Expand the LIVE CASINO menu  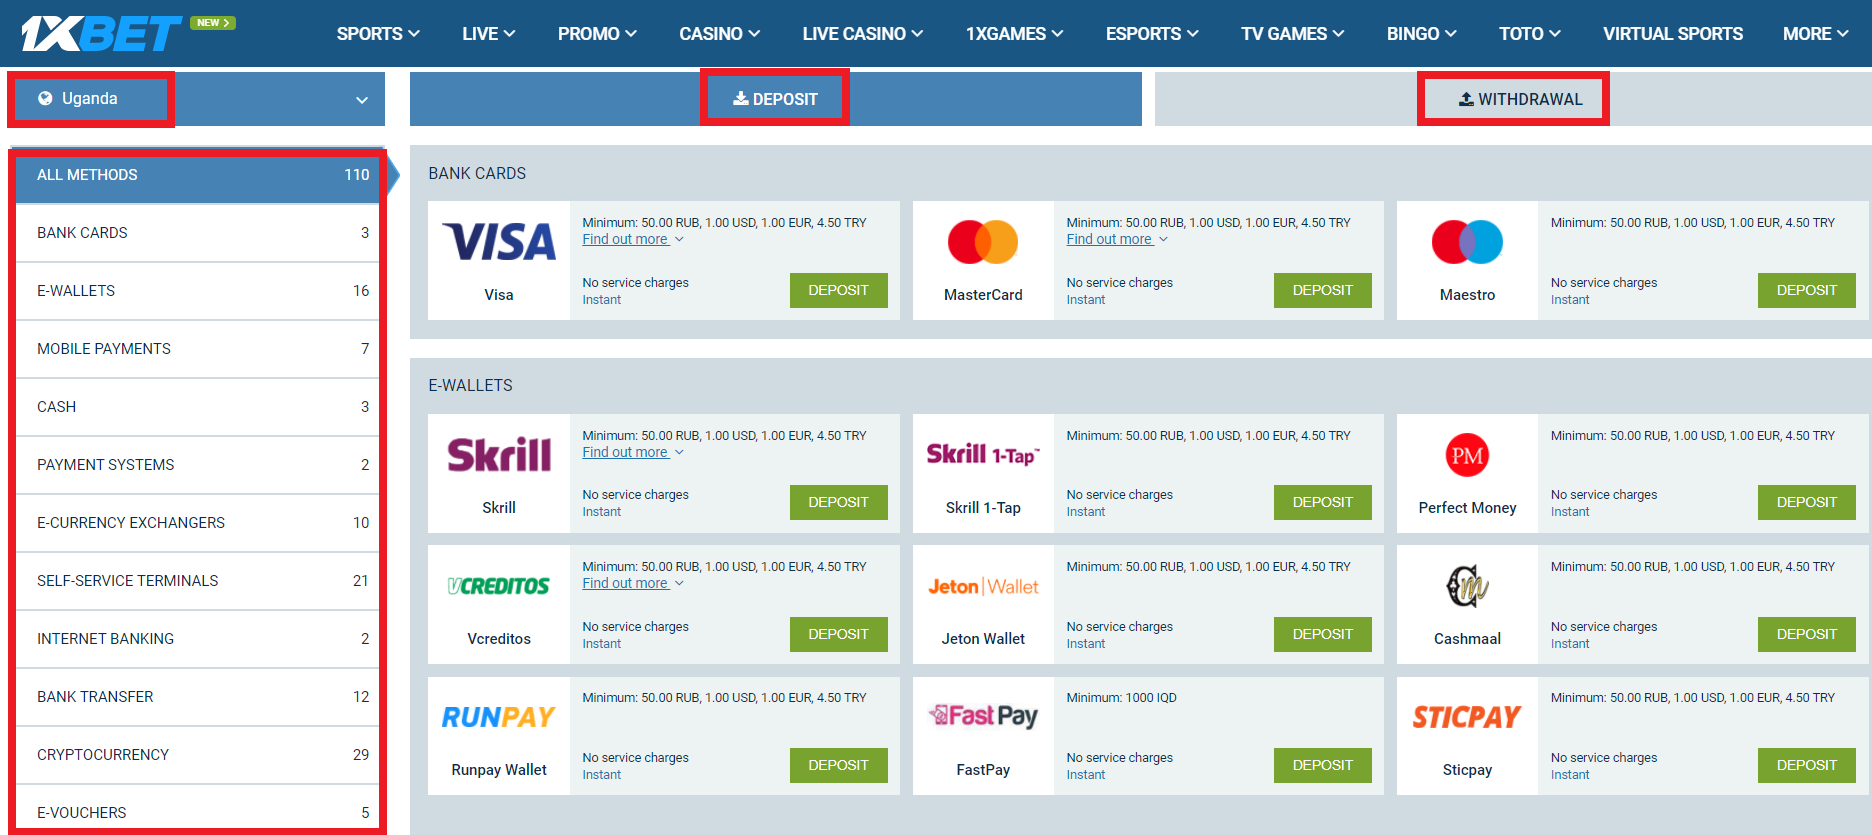pos(863,34)
